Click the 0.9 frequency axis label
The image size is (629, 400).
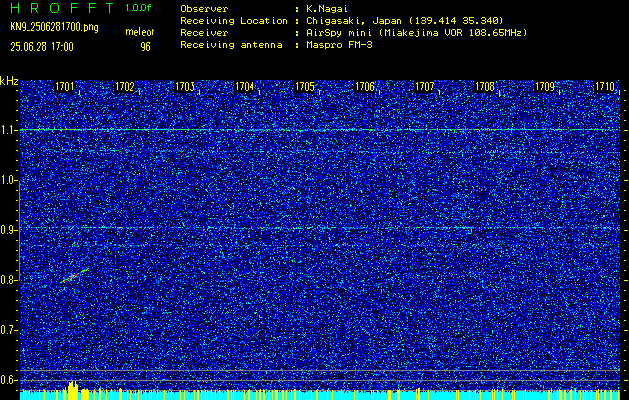tap(7, 230)
